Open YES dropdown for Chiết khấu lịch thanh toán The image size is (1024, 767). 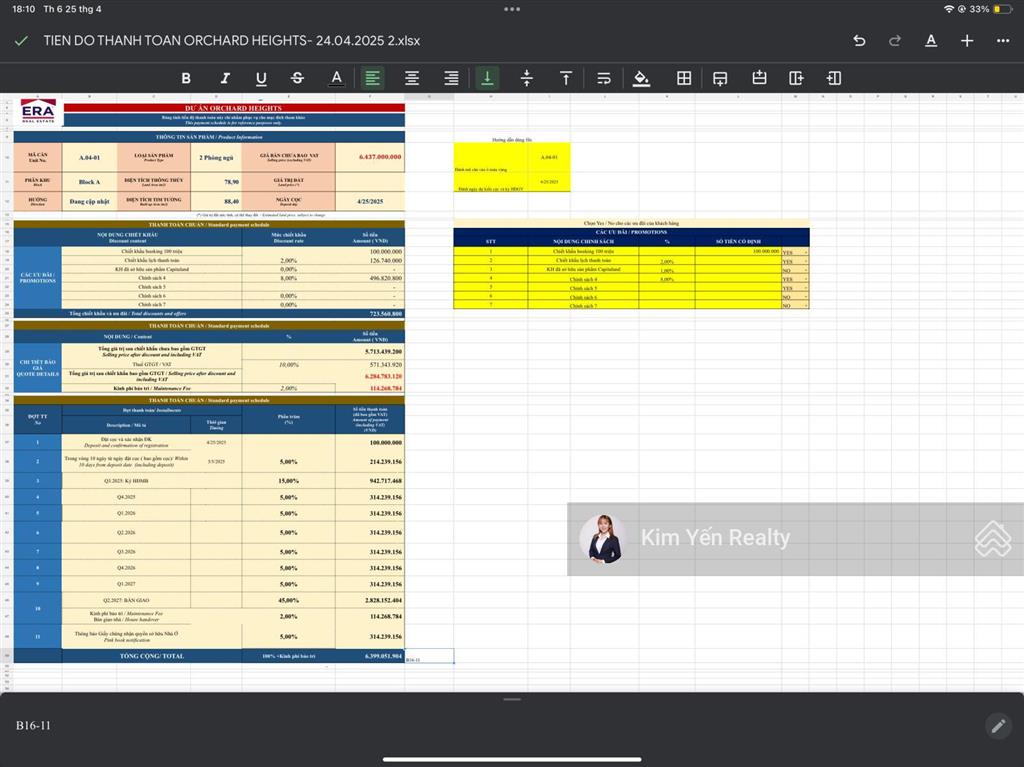coord(795,261)
